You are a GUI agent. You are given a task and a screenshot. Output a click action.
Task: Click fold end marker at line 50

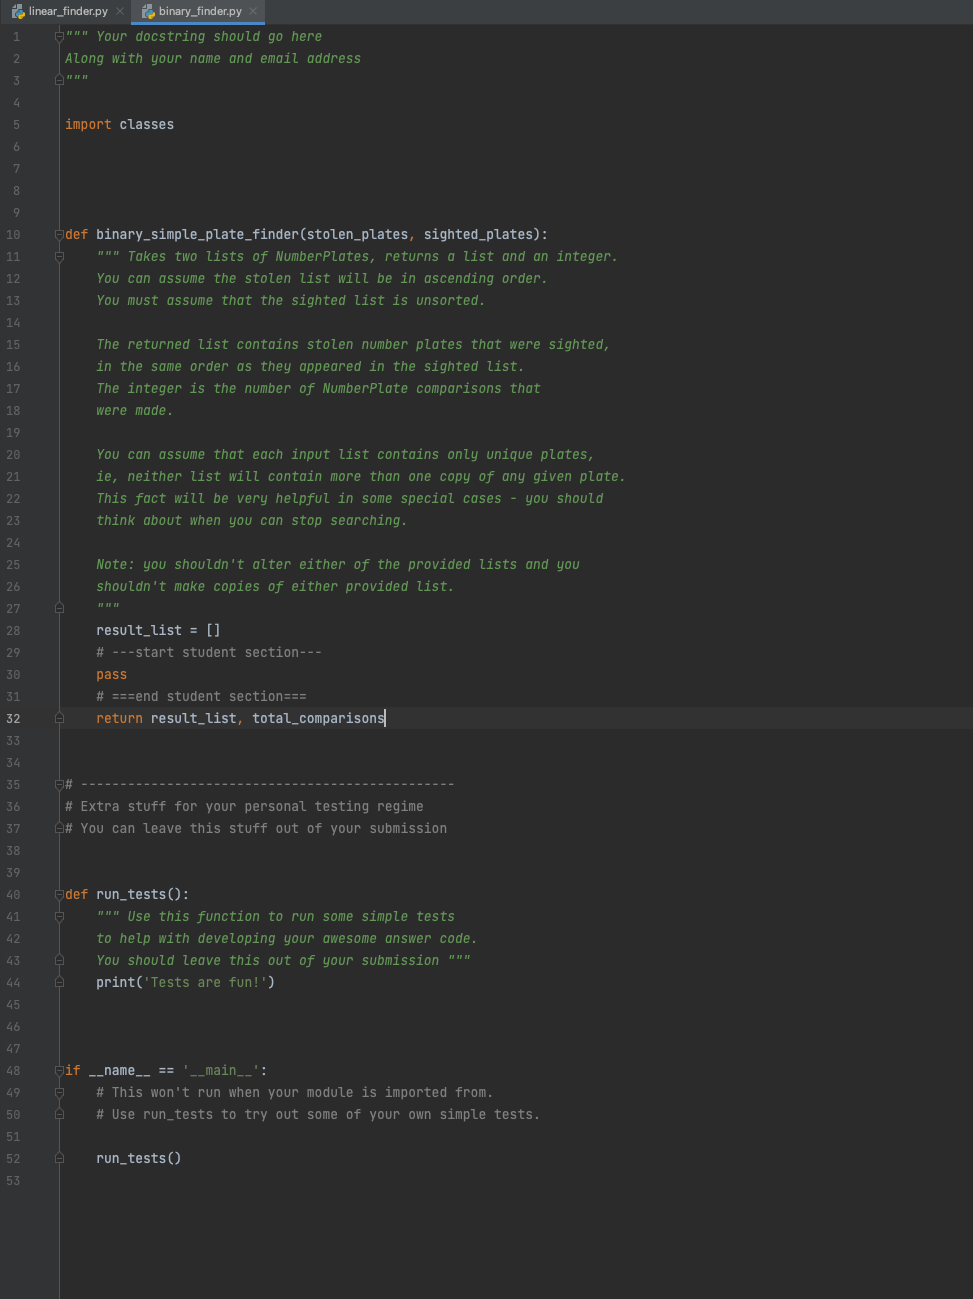coord(59,1114)
